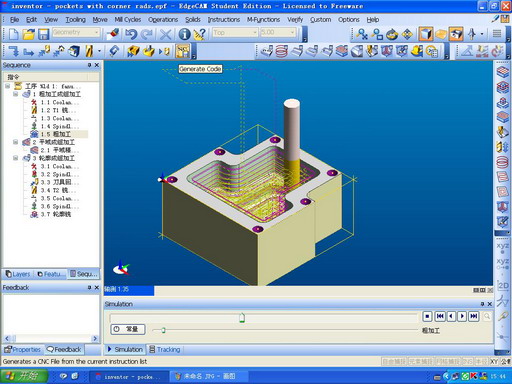Click the Undo arrow icon
Viewport: 512px width, 384px height.
[x=131, y=34]
